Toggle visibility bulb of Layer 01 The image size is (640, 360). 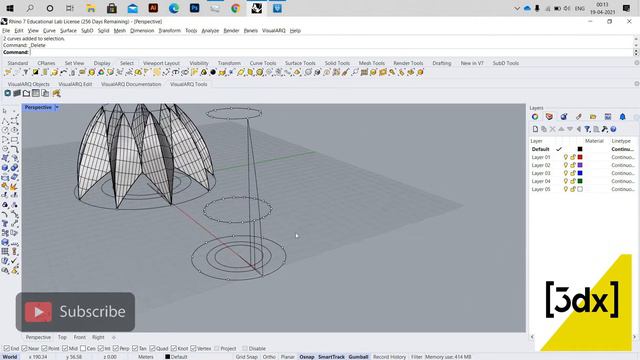point(566,157)
